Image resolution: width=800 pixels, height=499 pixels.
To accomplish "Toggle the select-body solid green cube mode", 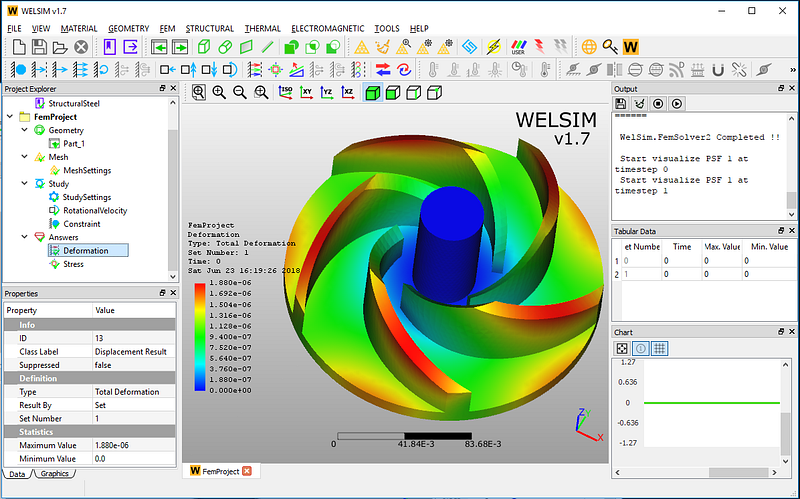I will [372, 93].
